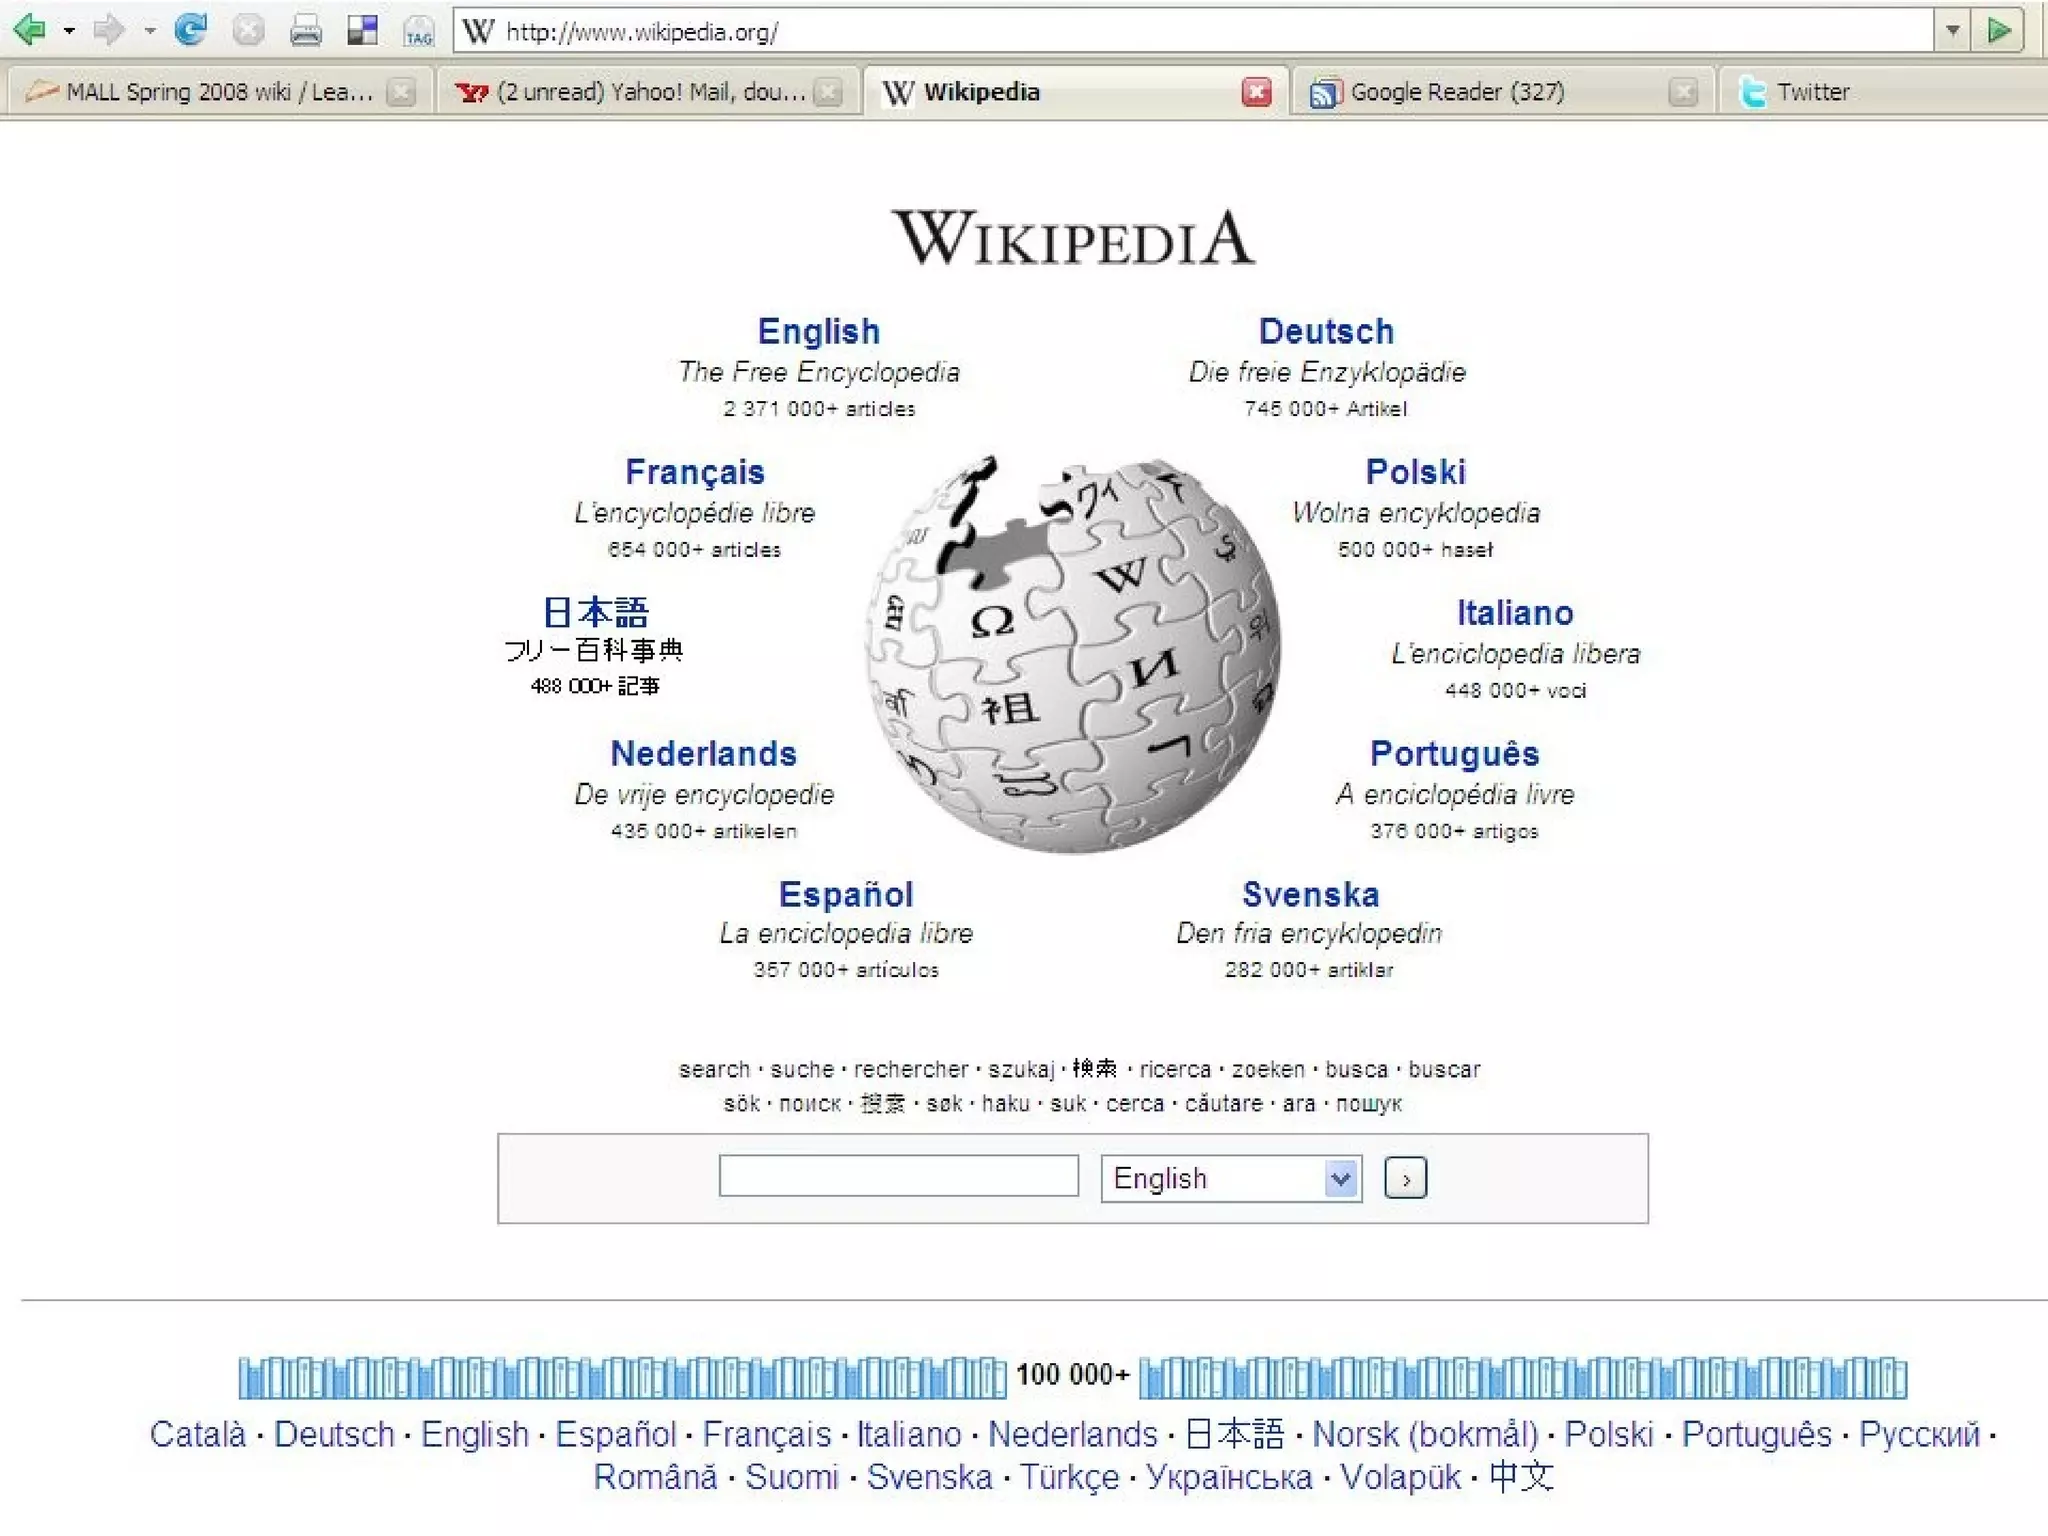
Task: Click Volapük in the bottom language list
Action: coord(1400,1477)
